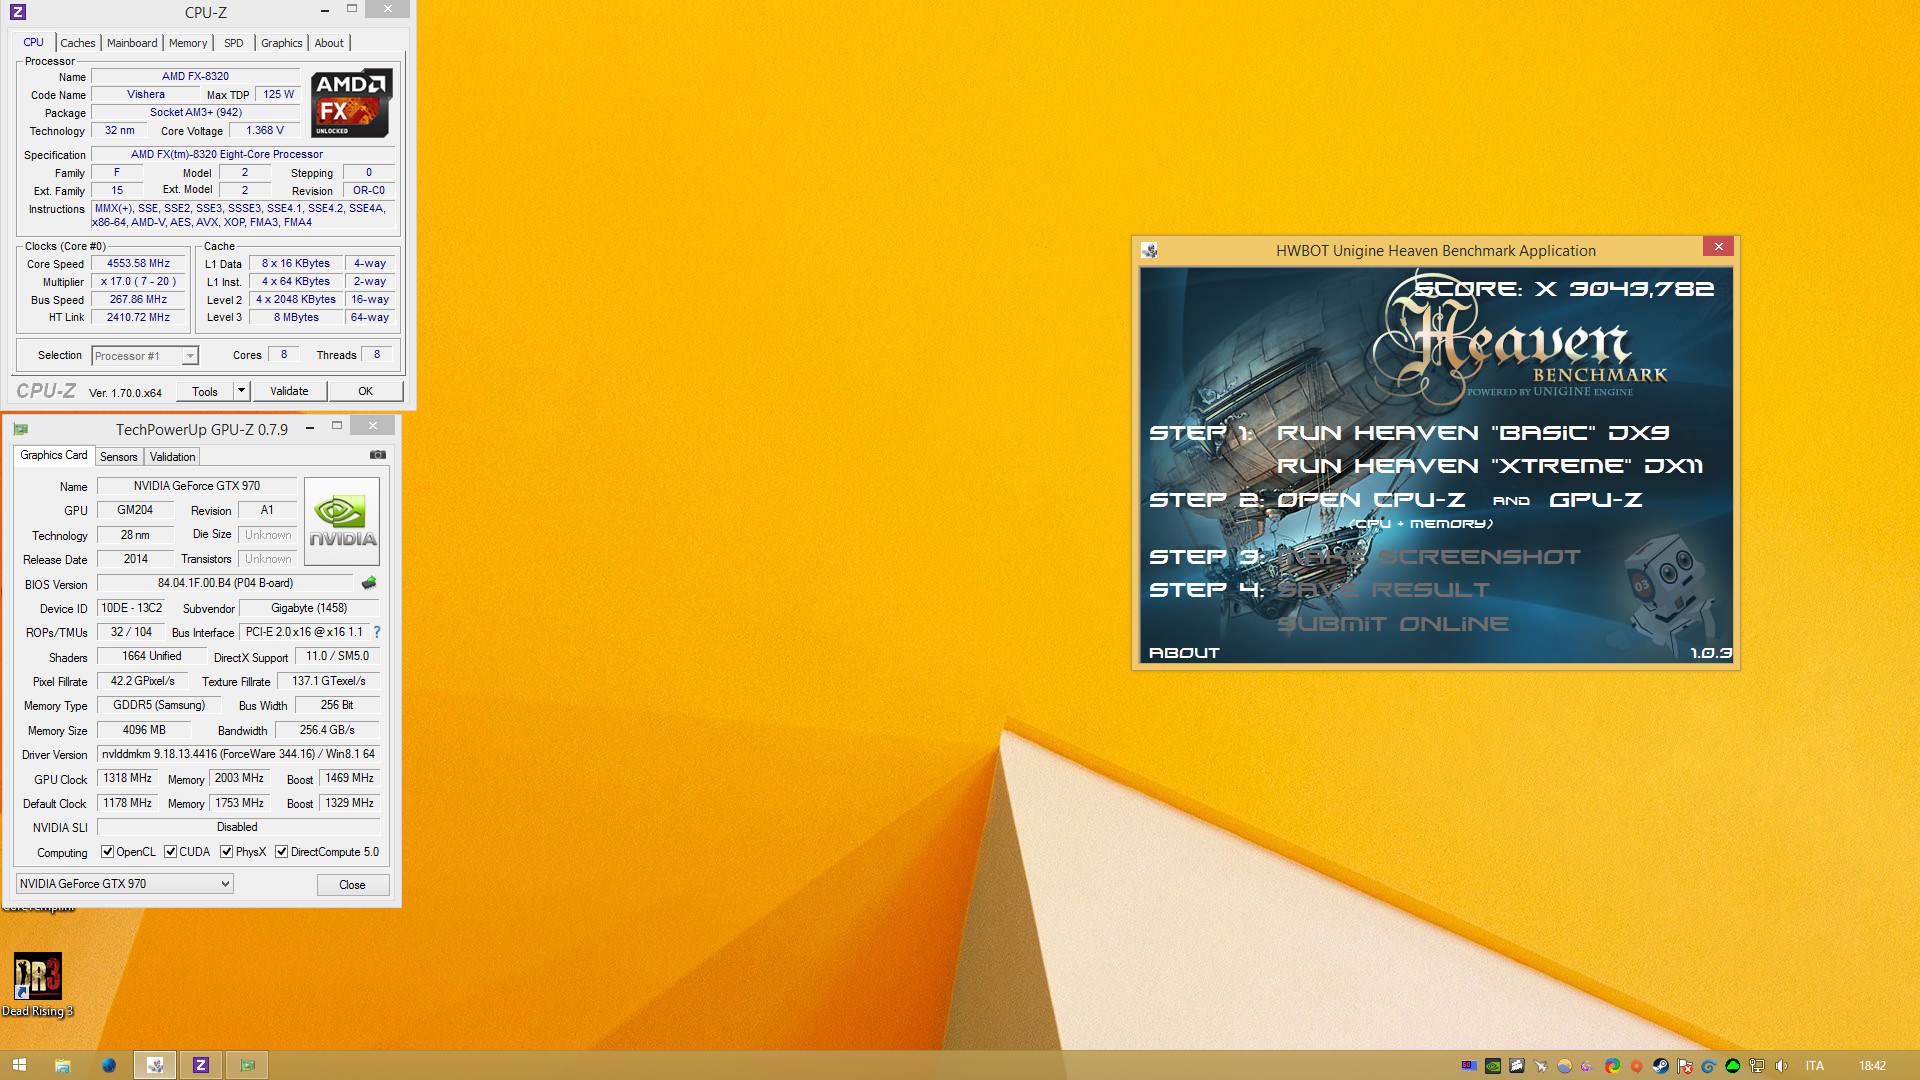Click the red-orange circle tray icon
Image resolution: width=1920 pixels, height=1080 pixels.
coord(1636,1066)
